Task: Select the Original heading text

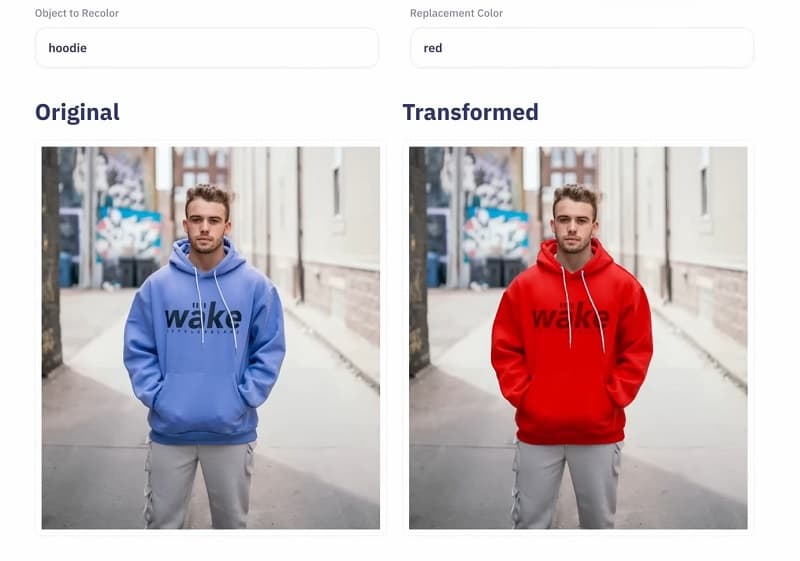Action: tap(78, 112)
